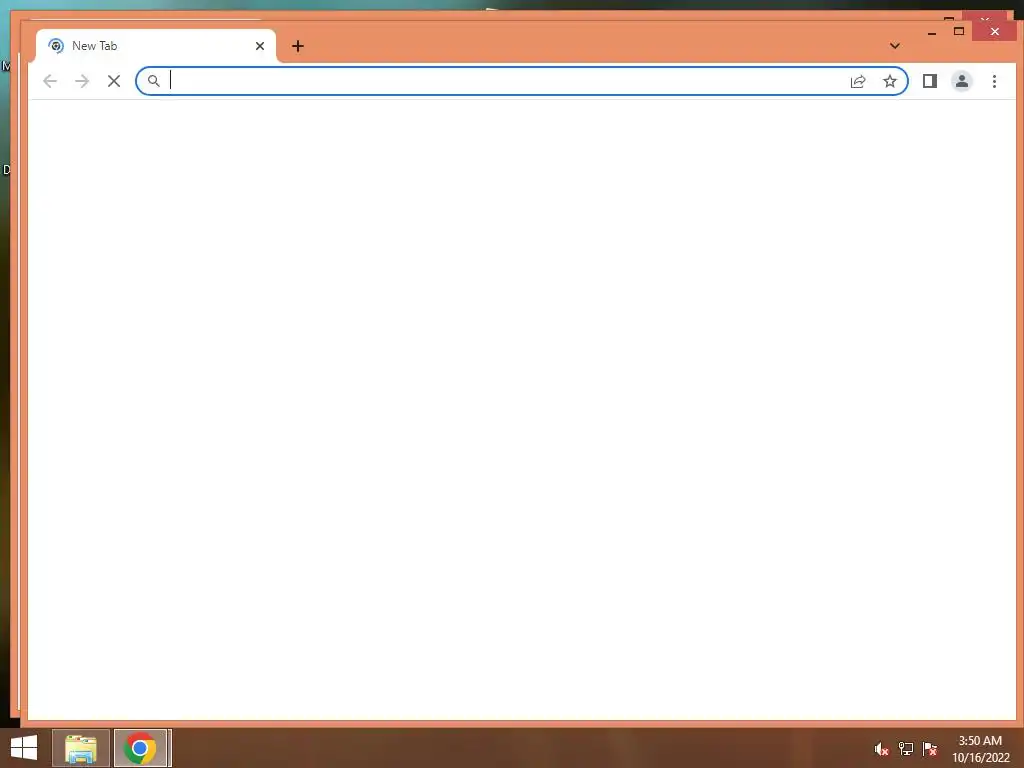
Task: Share this page icon
Action: (857, 81)
